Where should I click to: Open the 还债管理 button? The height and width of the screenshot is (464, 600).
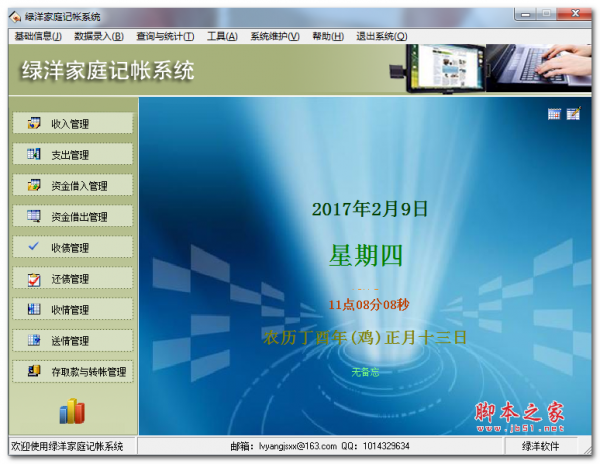[x=73, y=278]
